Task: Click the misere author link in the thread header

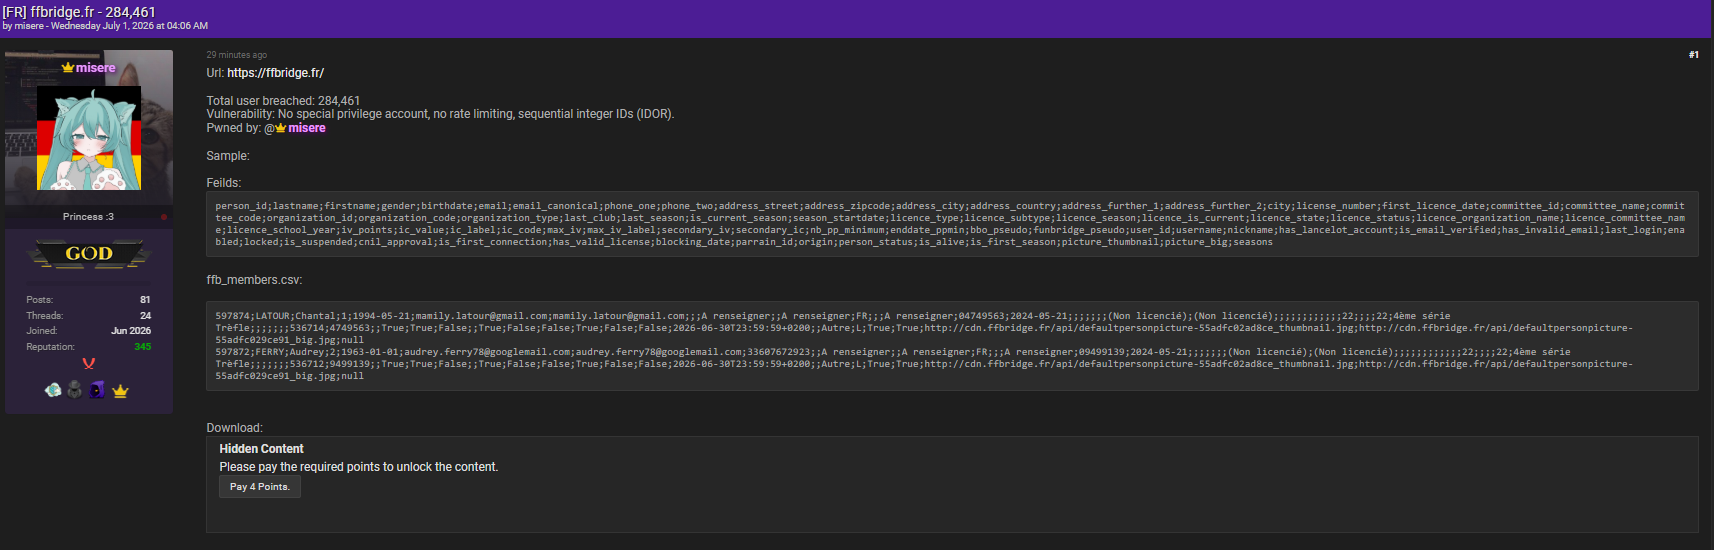Action: click(x=29, y=26)
